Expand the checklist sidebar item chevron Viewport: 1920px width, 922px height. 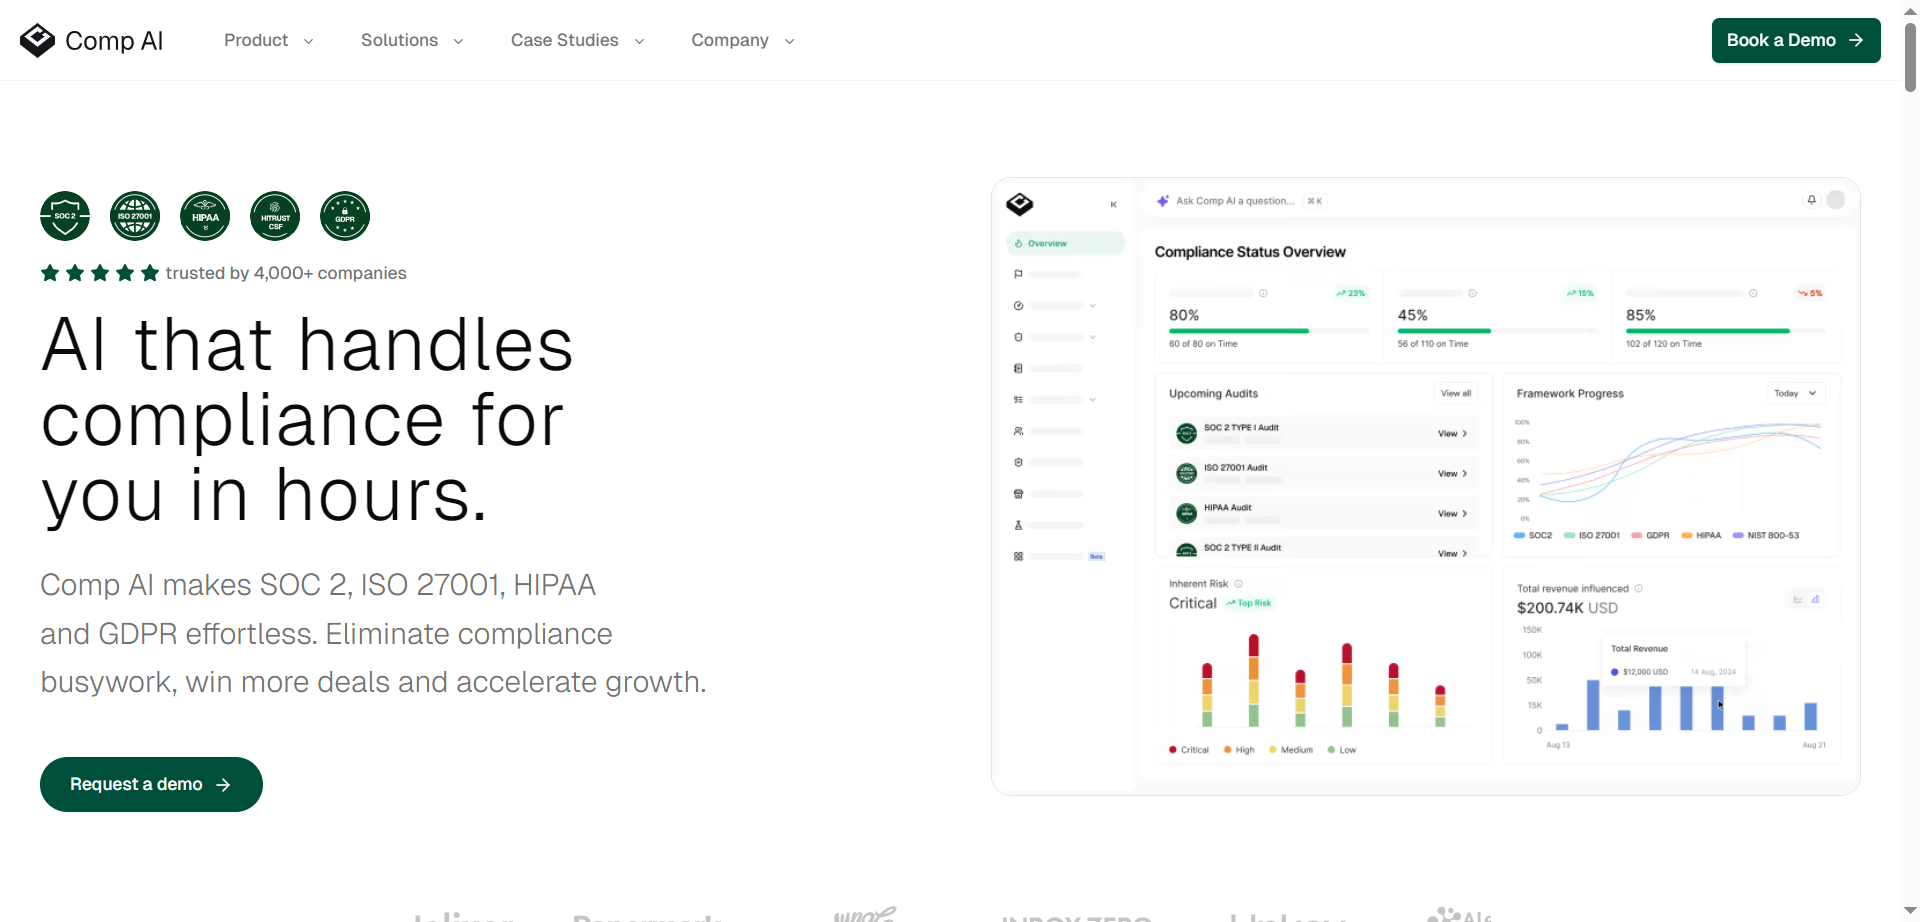point(1093,399)
